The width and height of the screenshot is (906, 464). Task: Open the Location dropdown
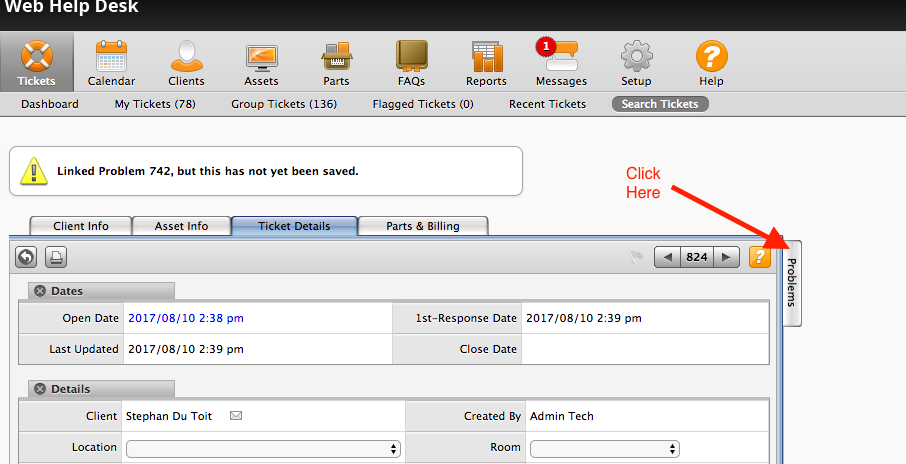pos(263,449)
